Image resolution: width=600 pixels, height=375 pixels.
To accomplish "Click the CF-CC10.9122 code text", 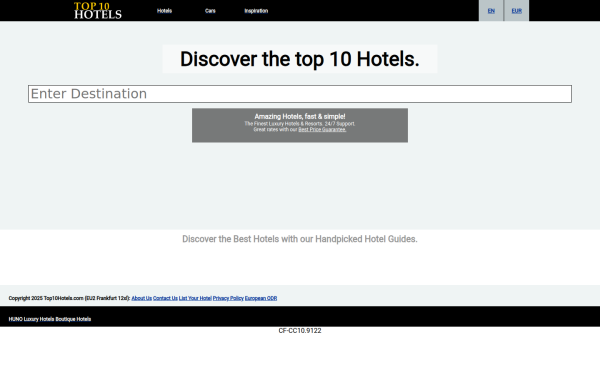I will click(x=300, y=331).
